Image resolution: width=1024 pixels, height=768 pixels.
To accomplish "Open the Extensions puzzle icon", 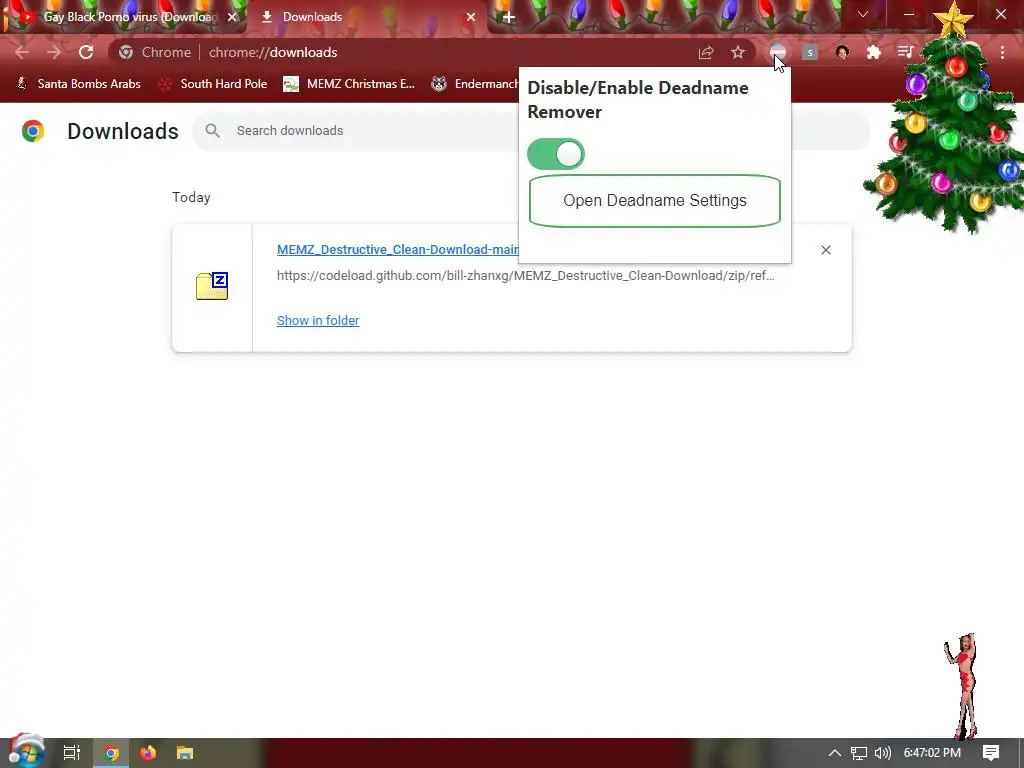I will tap(874, 52).
